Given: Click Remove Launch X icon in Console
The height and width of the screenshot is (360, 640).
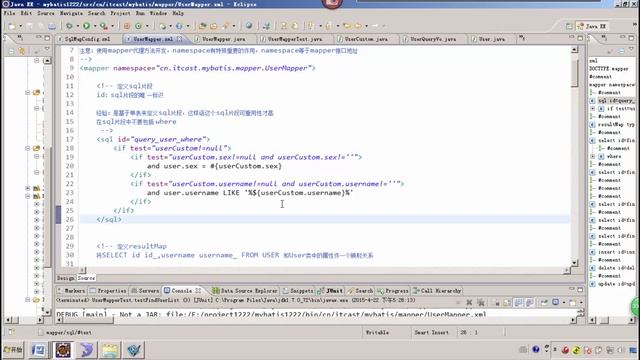Looking at the screenshot, I should (469, 302).
